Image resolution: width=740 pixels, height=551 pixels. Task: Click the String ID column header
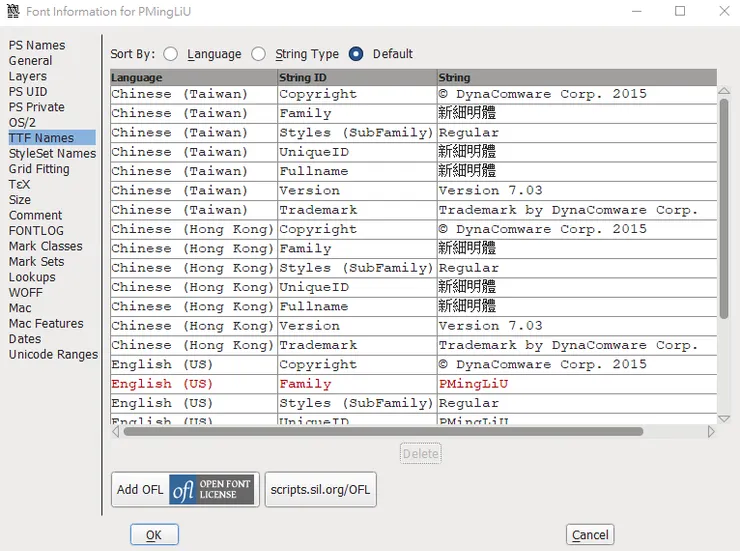357,77
